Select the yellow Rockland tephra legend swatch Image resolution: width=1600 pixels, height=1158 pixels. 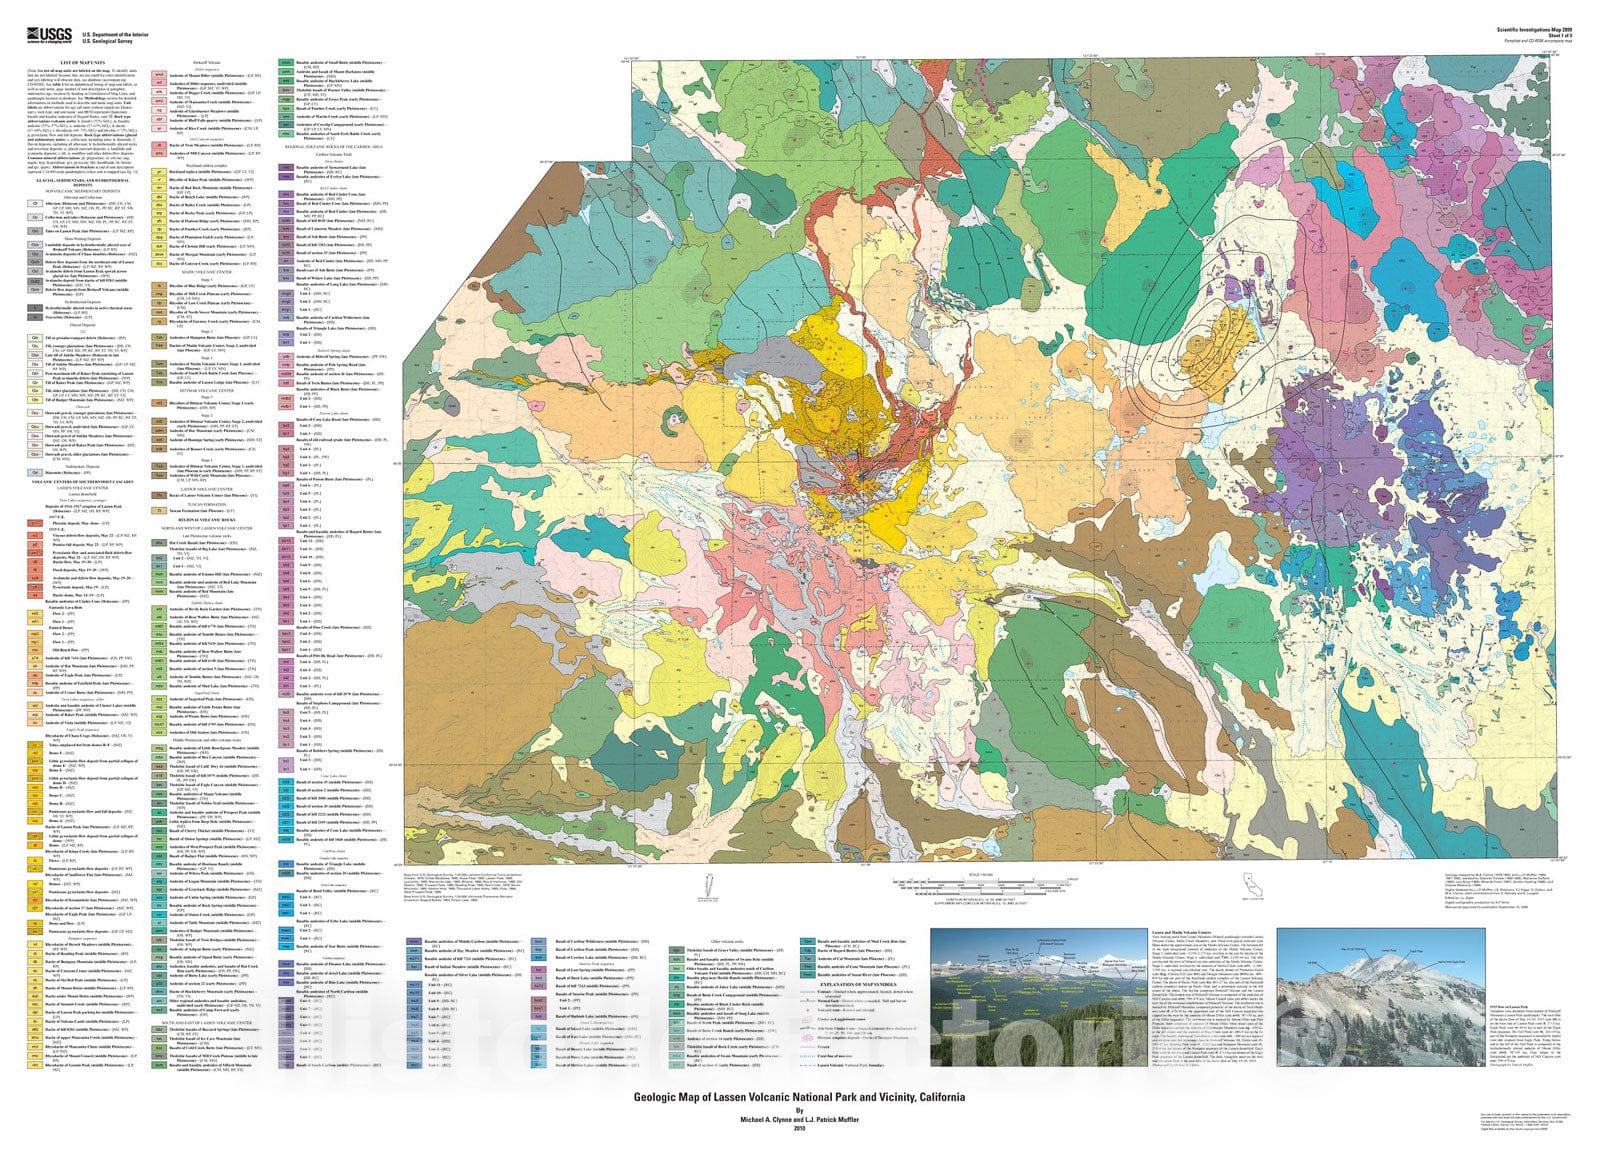(x=158, y=171)
